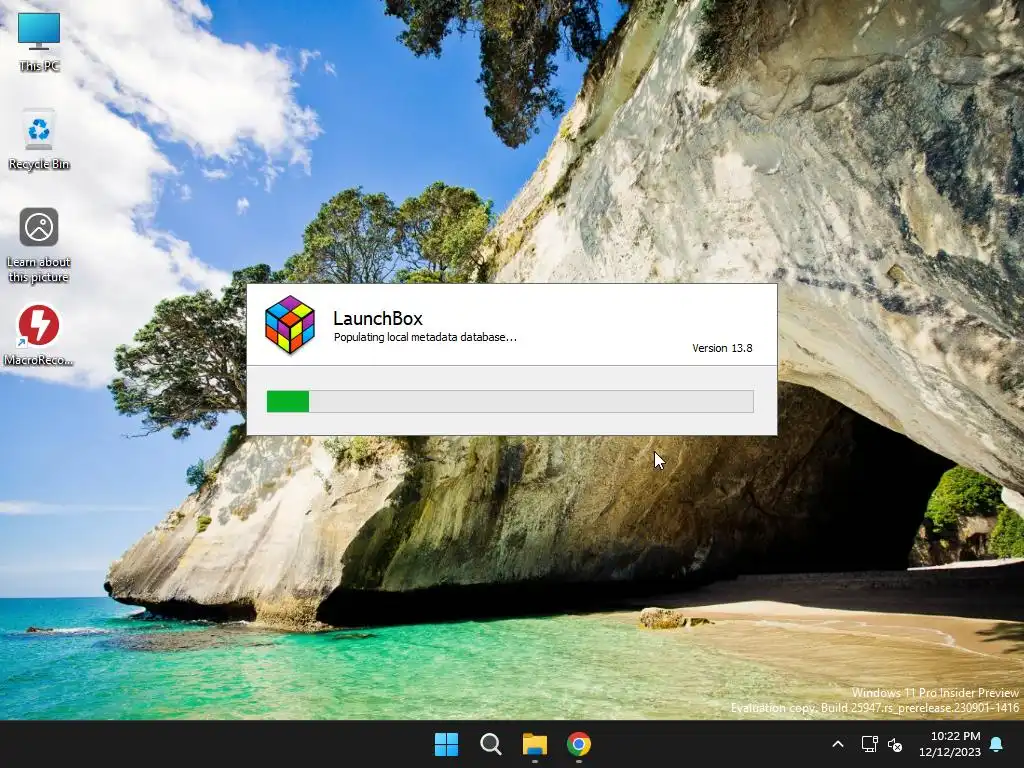Open Google Chrome from the taskbar
Image resolution: width=1024 pixels, height=768 pixels.
(x=579, y=744)
